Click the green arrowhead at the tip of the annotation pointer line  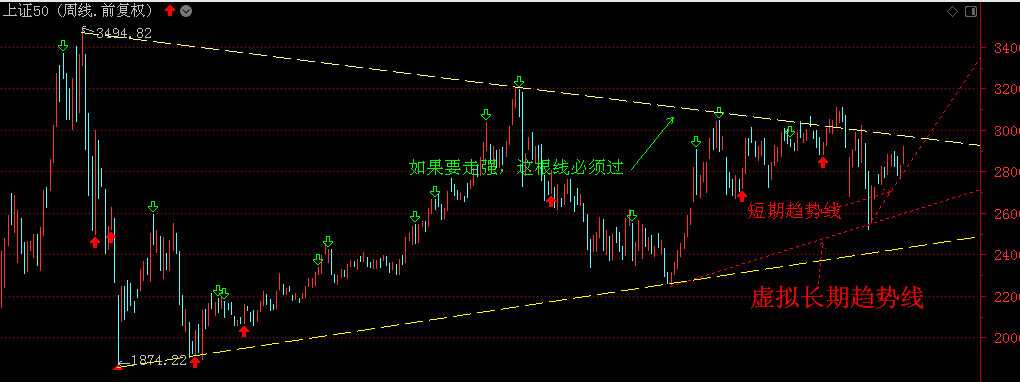click(x=672, y=119)
